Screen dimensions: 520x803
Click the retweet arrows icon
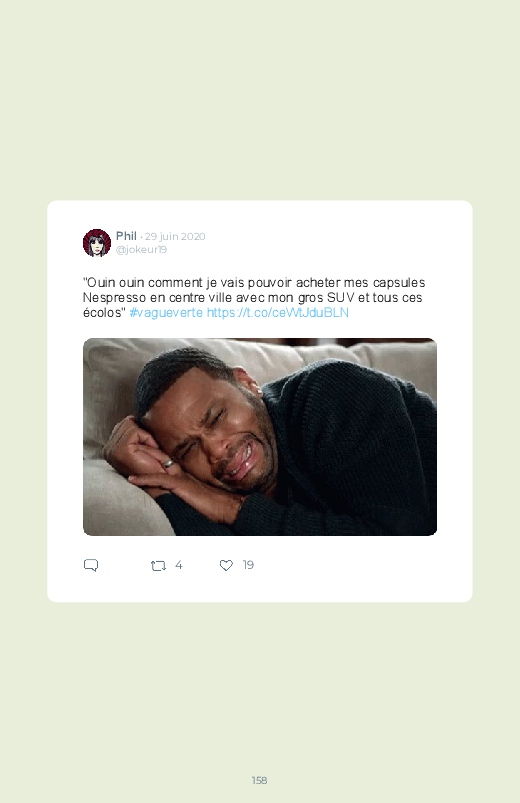[158, 565]
